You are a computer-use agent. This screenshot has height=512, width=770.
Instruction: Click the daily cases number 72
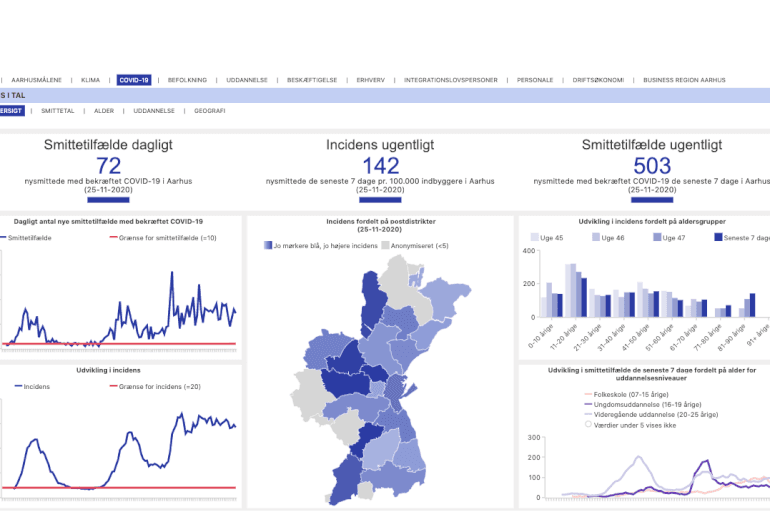point(108,166)
